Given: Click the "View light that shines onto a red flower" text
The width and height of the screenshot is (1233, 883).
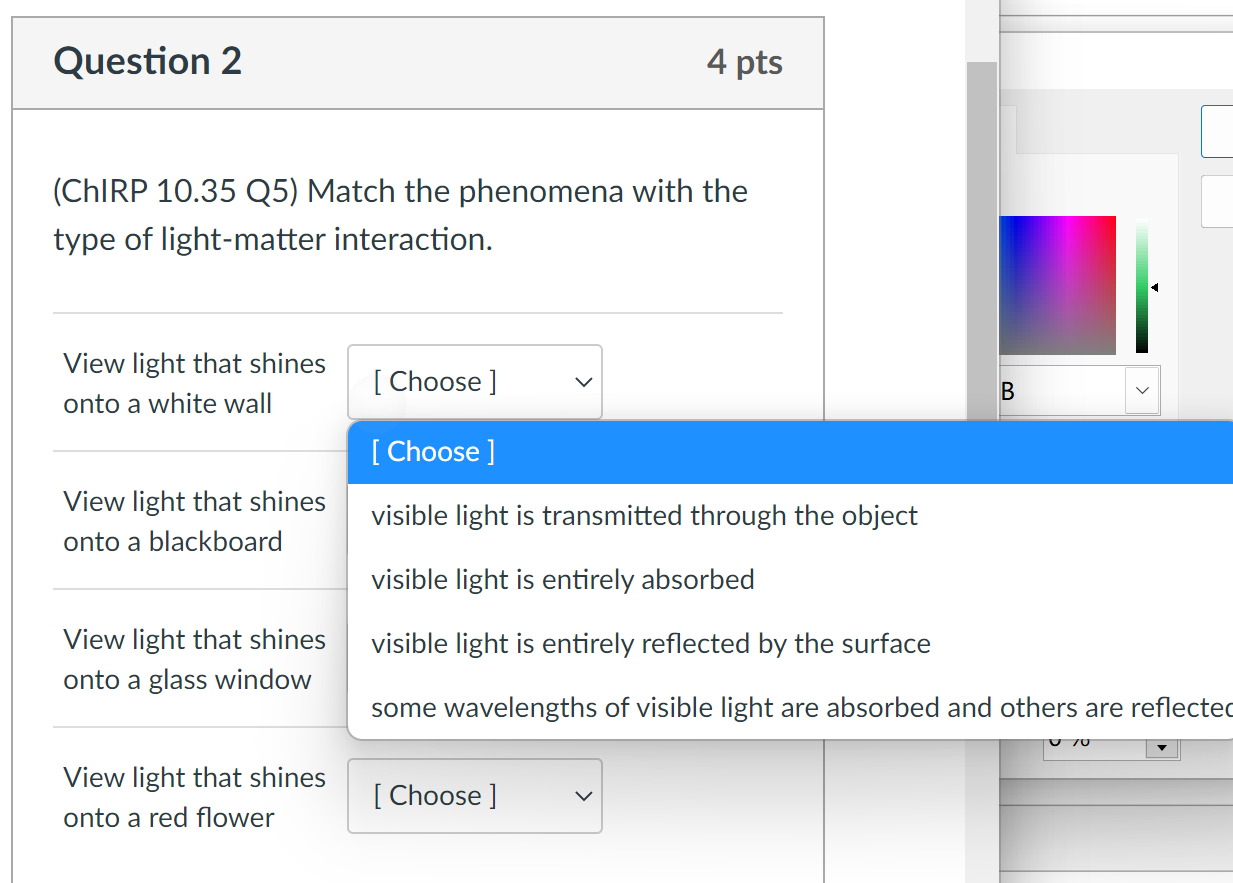Looking at the screenshot, I should click(194, 797).
